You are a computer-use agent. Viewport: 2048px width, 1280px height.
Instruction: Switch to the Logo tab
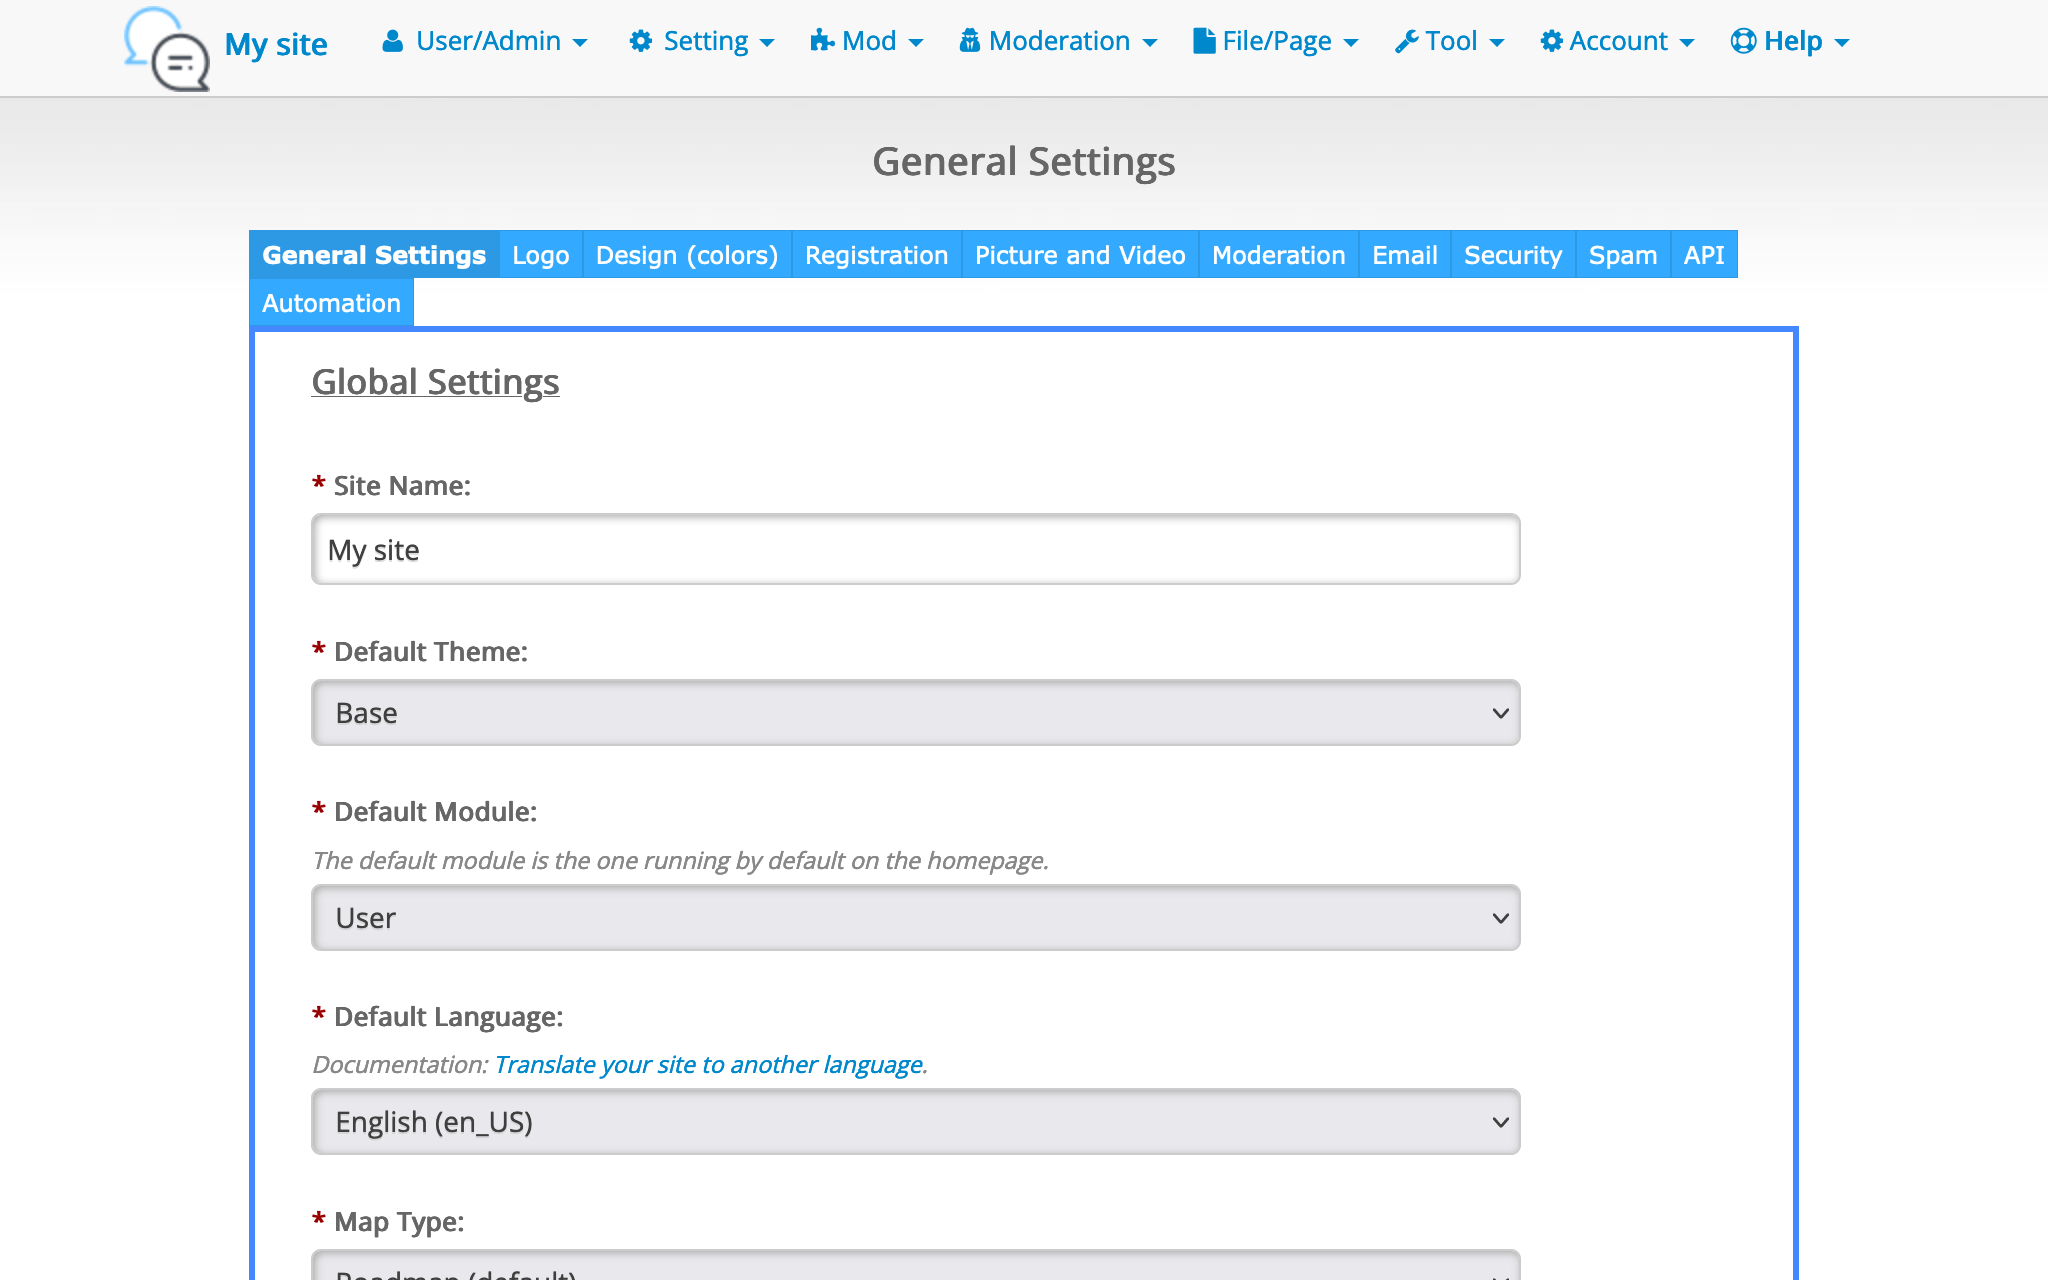[x=540, y=255]
